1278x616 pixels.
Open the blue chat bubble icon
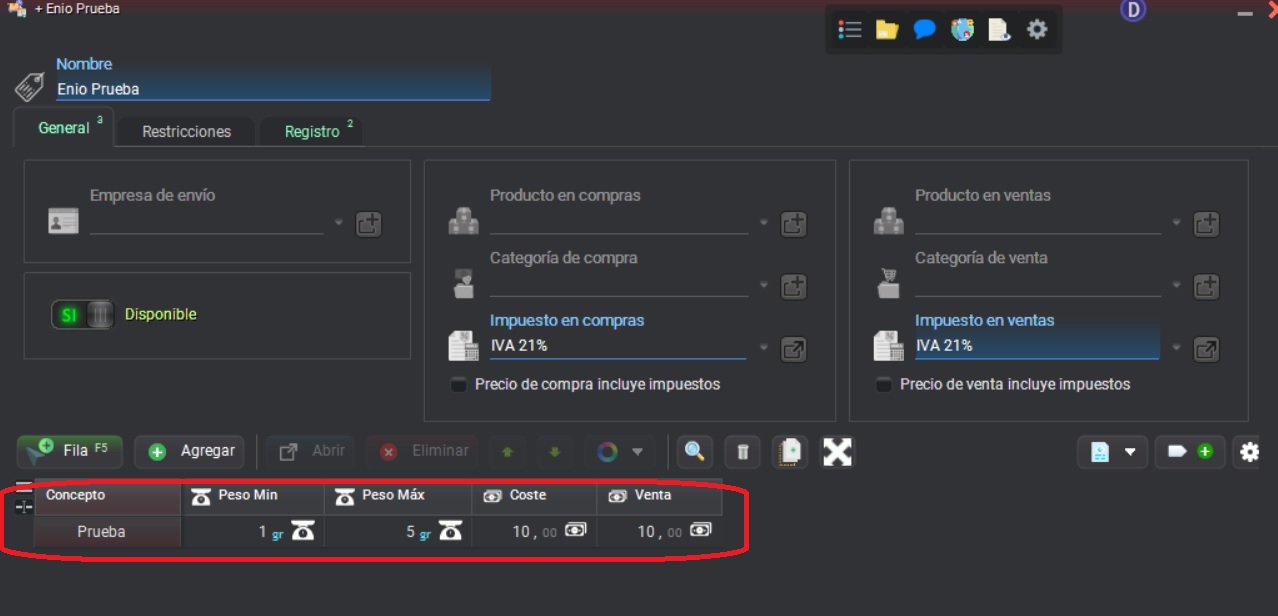tap(925, 30)
